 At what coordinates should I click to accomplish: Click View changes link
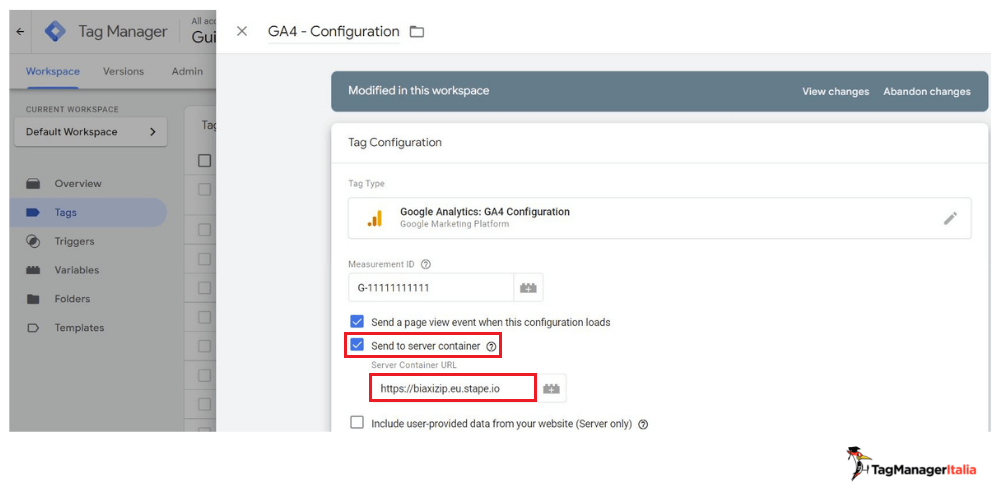[835, 91]
